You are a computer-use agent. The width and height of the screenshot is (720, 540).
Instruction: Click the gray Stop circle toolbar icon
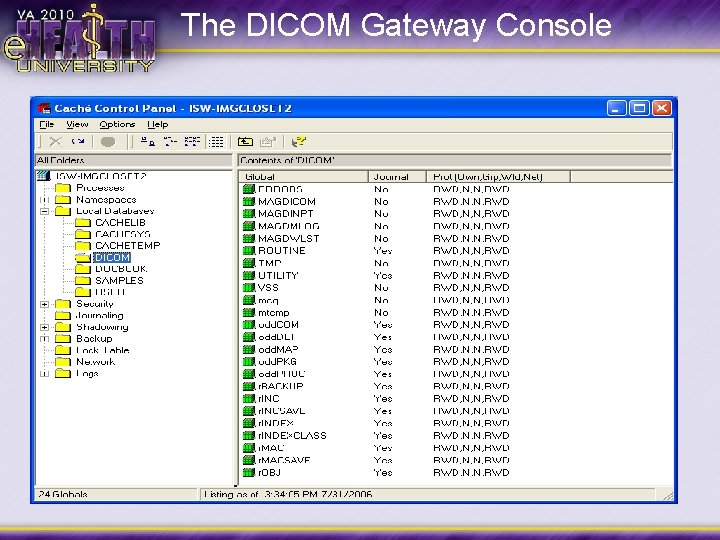click(108, 142)
